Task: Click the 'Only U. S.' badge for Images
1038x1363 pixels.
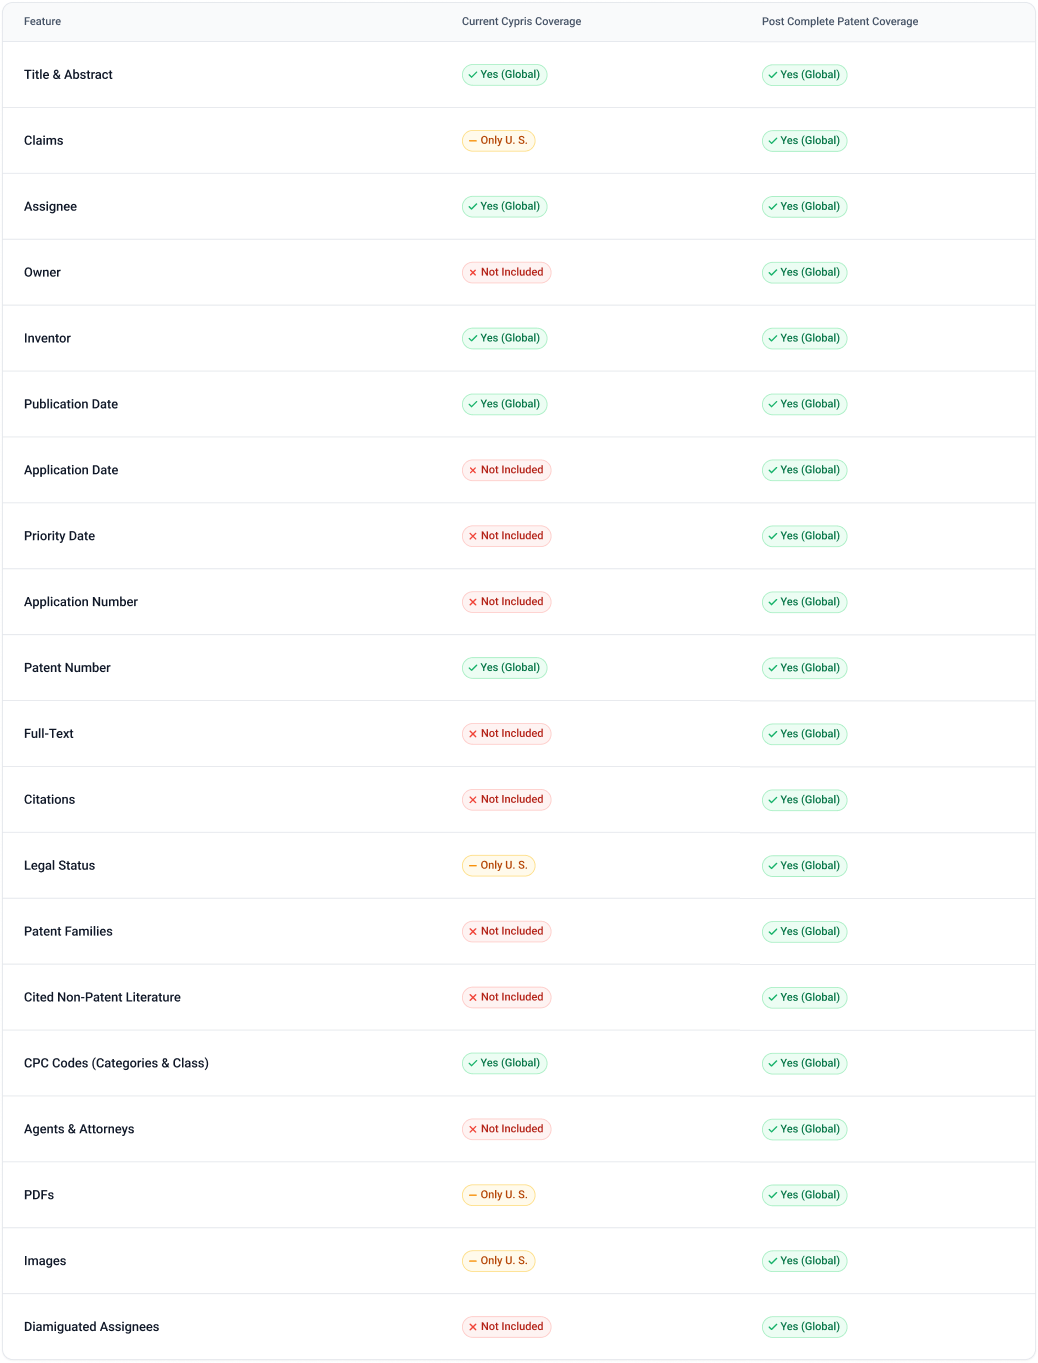Action: (498, 1261)
